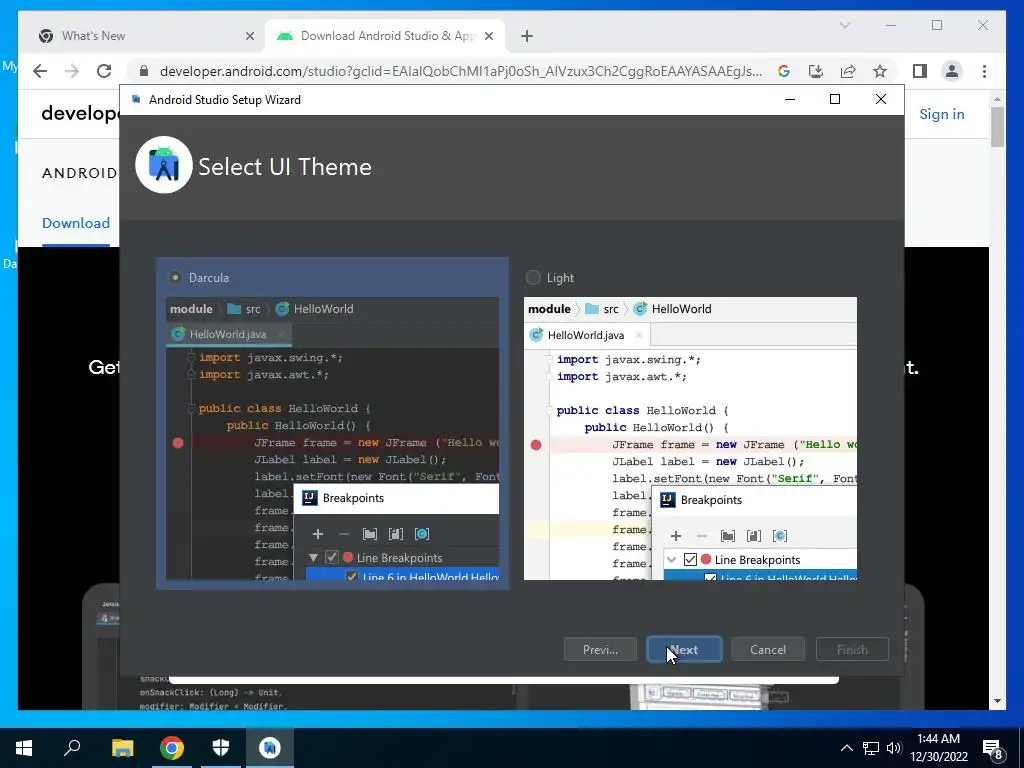Show hidden system tray icons

846,748
